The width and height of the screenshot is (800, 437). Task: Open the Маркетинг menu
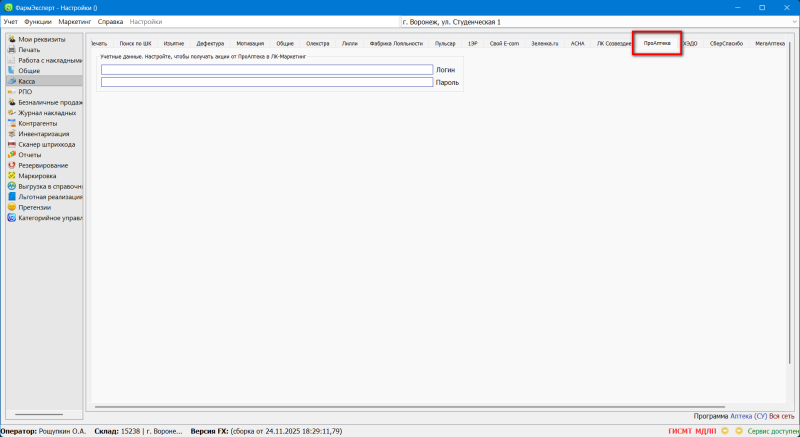pos(73,21)
